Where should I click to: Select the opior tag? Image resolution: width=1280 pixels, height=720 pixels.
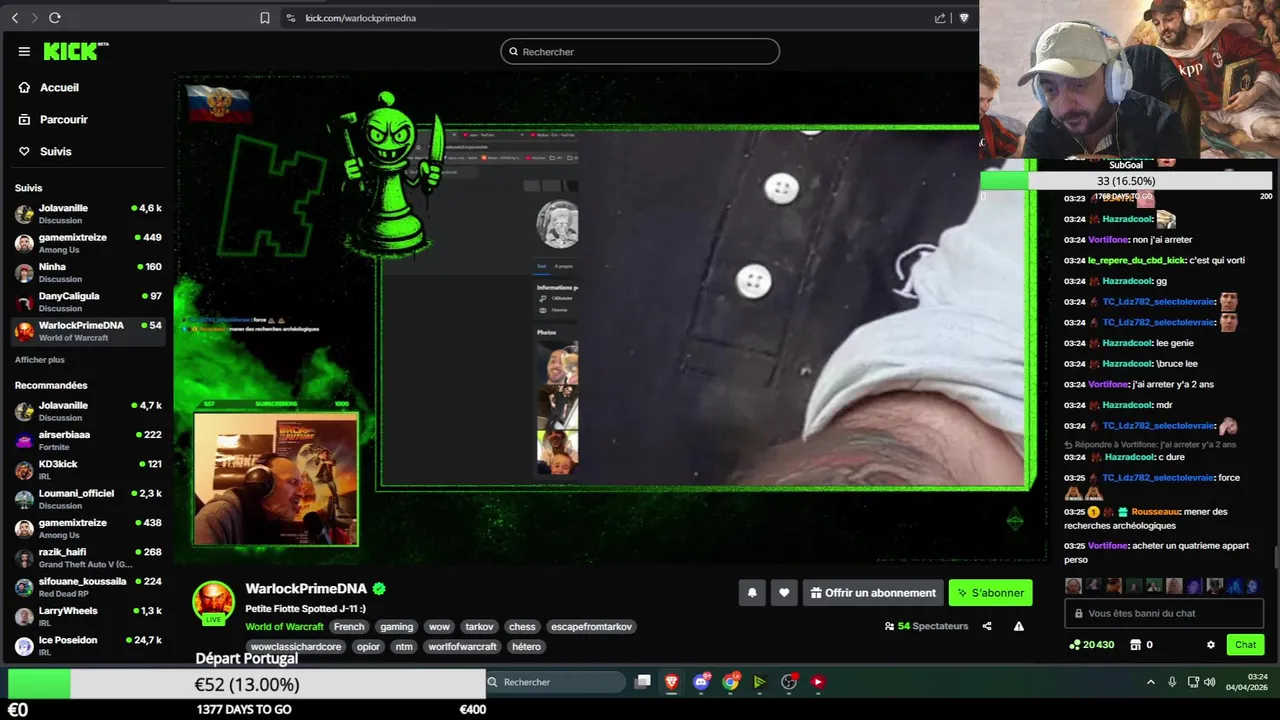pyautogui.click(x=368, y=647)
